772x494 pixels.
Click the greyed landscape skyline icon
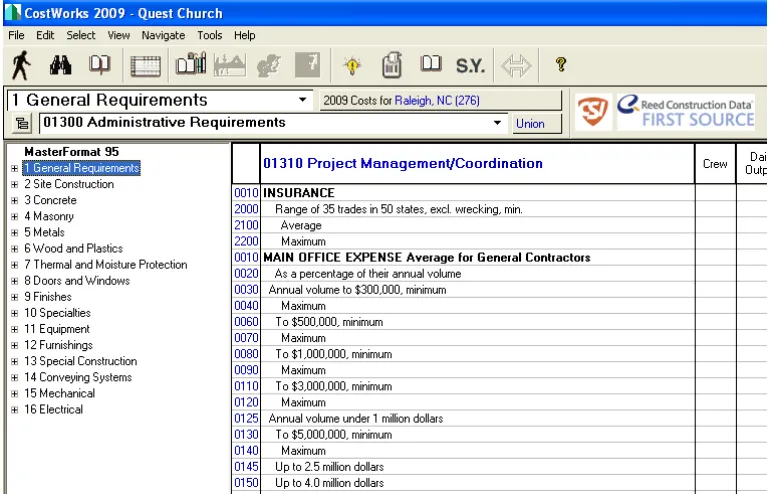[x=229, y=65]
